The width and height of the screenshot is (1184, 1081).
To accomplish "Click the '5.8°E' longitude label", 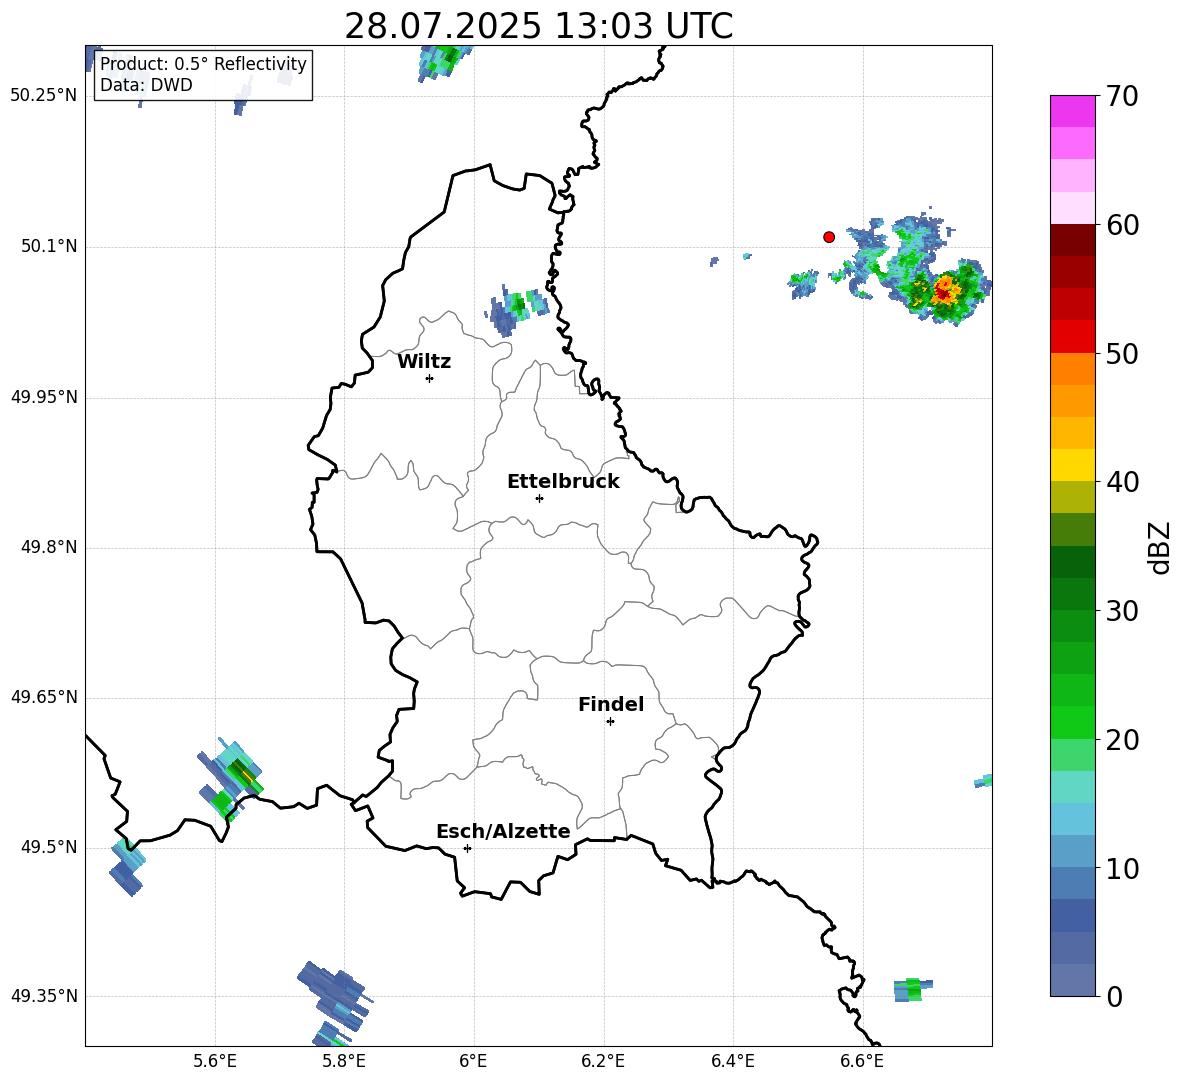I will coord(344,1061).
